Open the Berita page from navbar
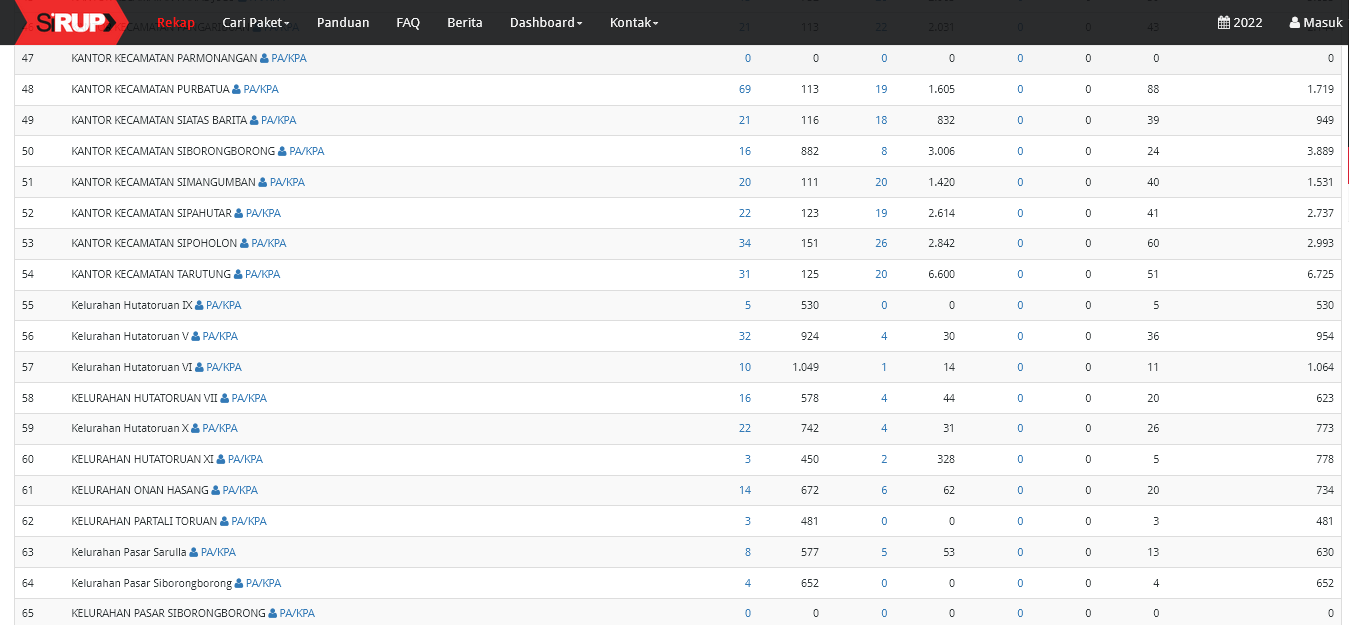The width and height of the screenshot is (1349, 625). [x=464, y=23]
